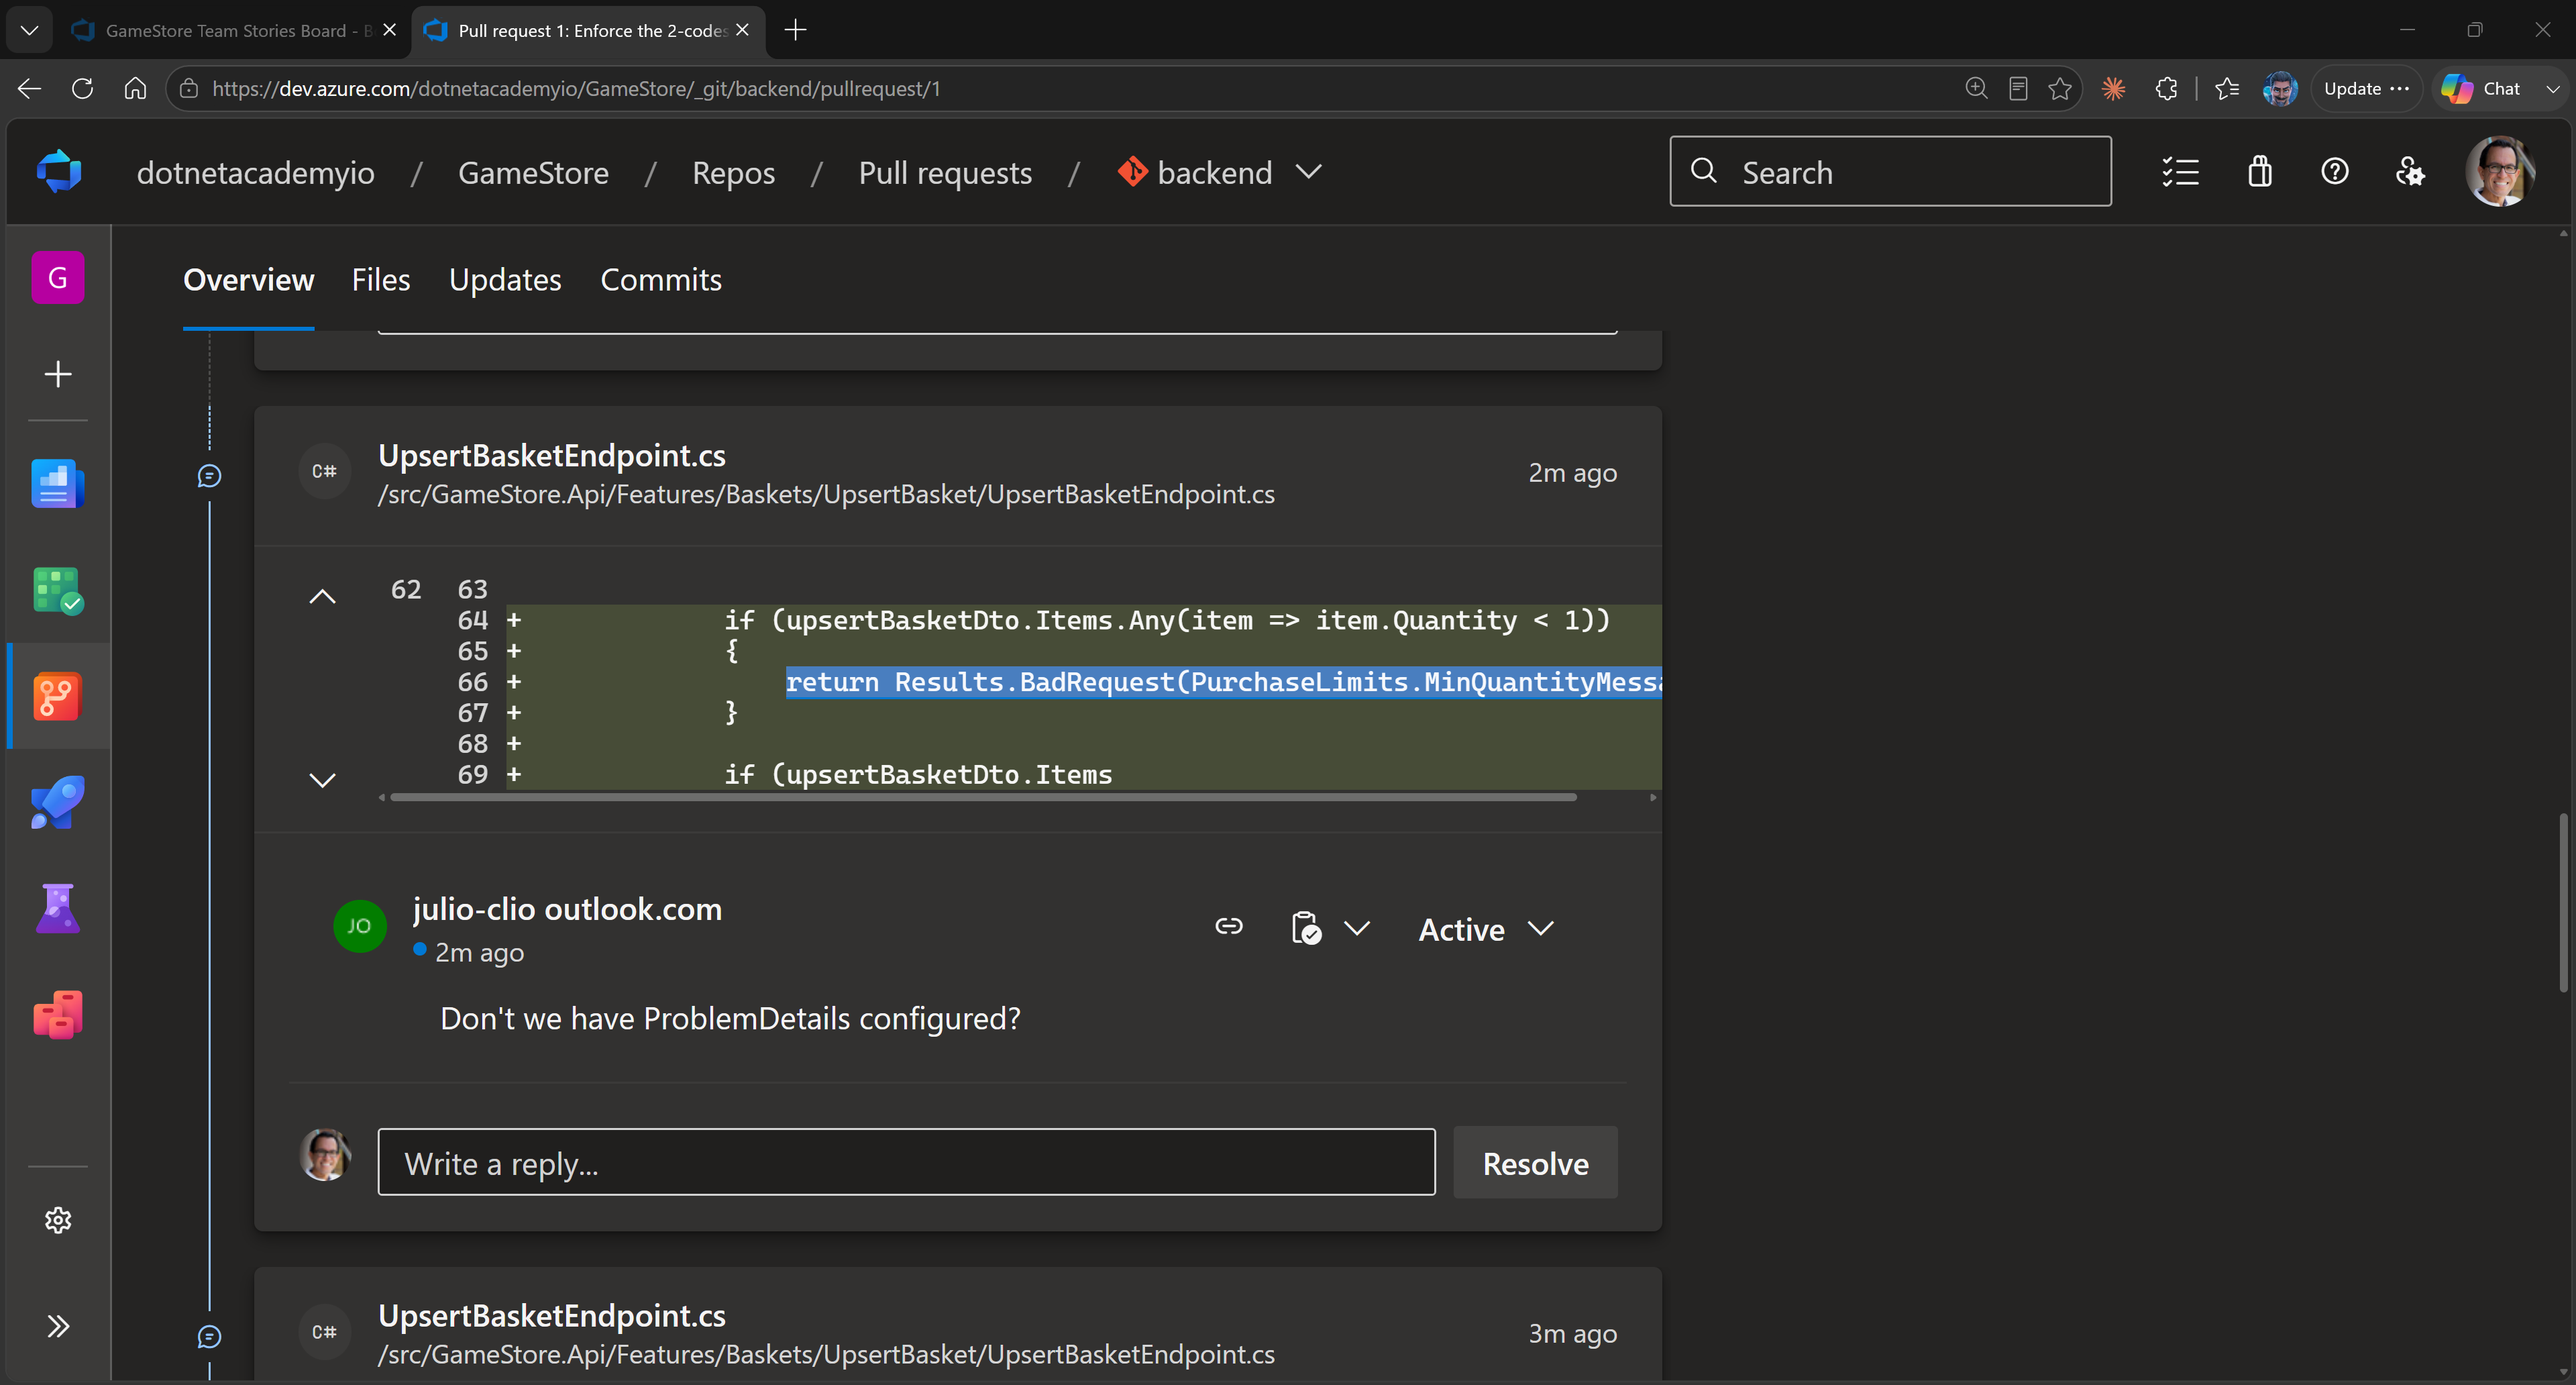Open the GameStore breadcrumb link
Image resolution: width=2576 pixels, height=1385 pixels.
pos(533,173)
